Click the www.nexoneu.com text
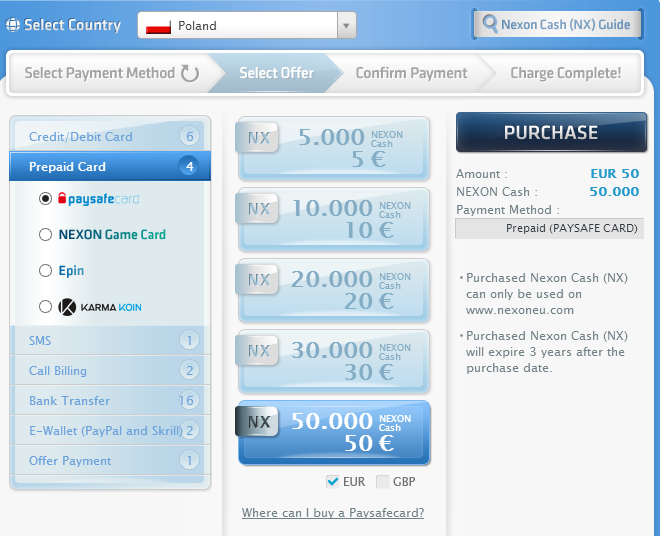The width and height of the screenshot is (660, 536). pos(520,310)
